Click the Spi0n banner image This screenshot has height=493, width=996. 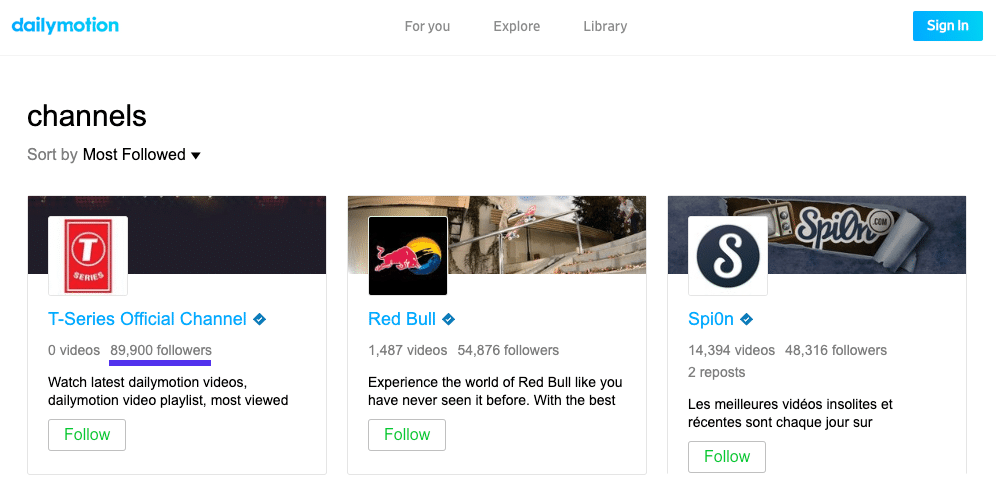[x=870, y=230]
